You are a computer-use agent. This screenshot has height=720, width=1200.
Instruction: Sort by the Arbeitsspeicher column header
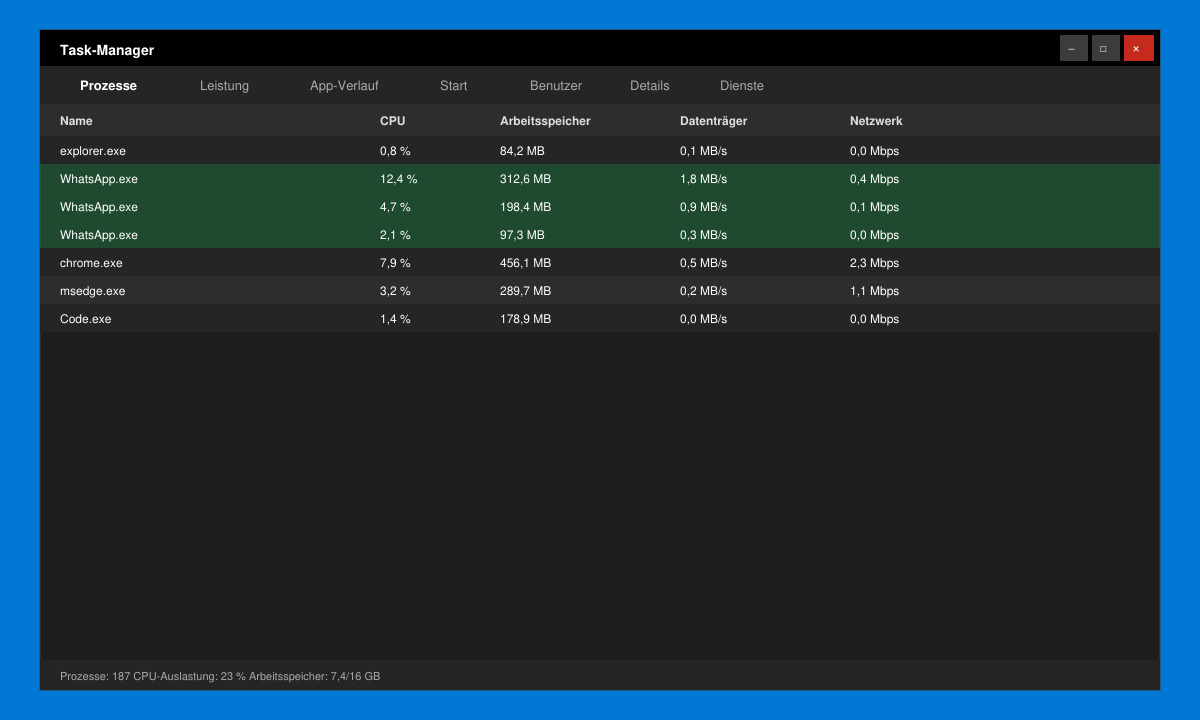[x=545, y=121]
